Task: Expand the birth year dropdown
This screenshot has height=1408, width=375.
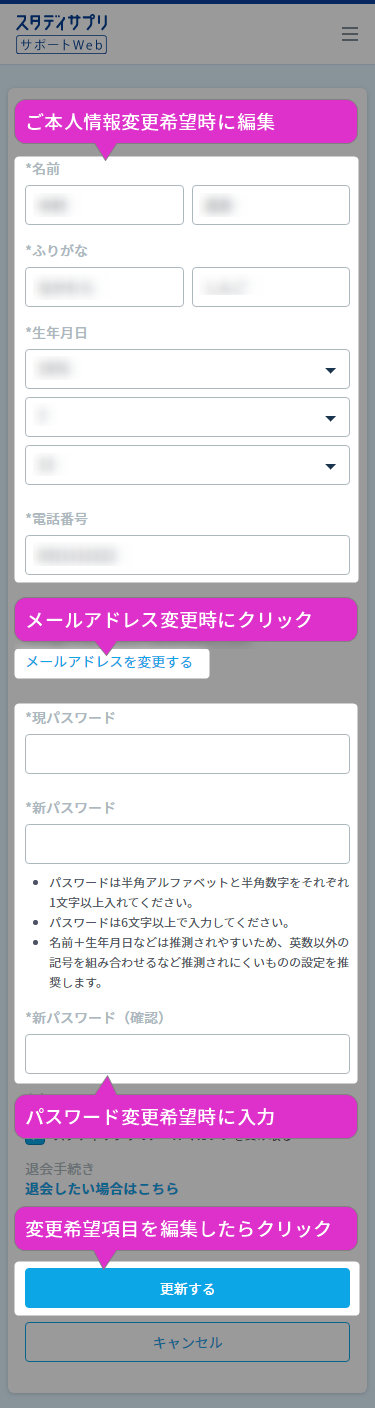Action: point(187,369)
